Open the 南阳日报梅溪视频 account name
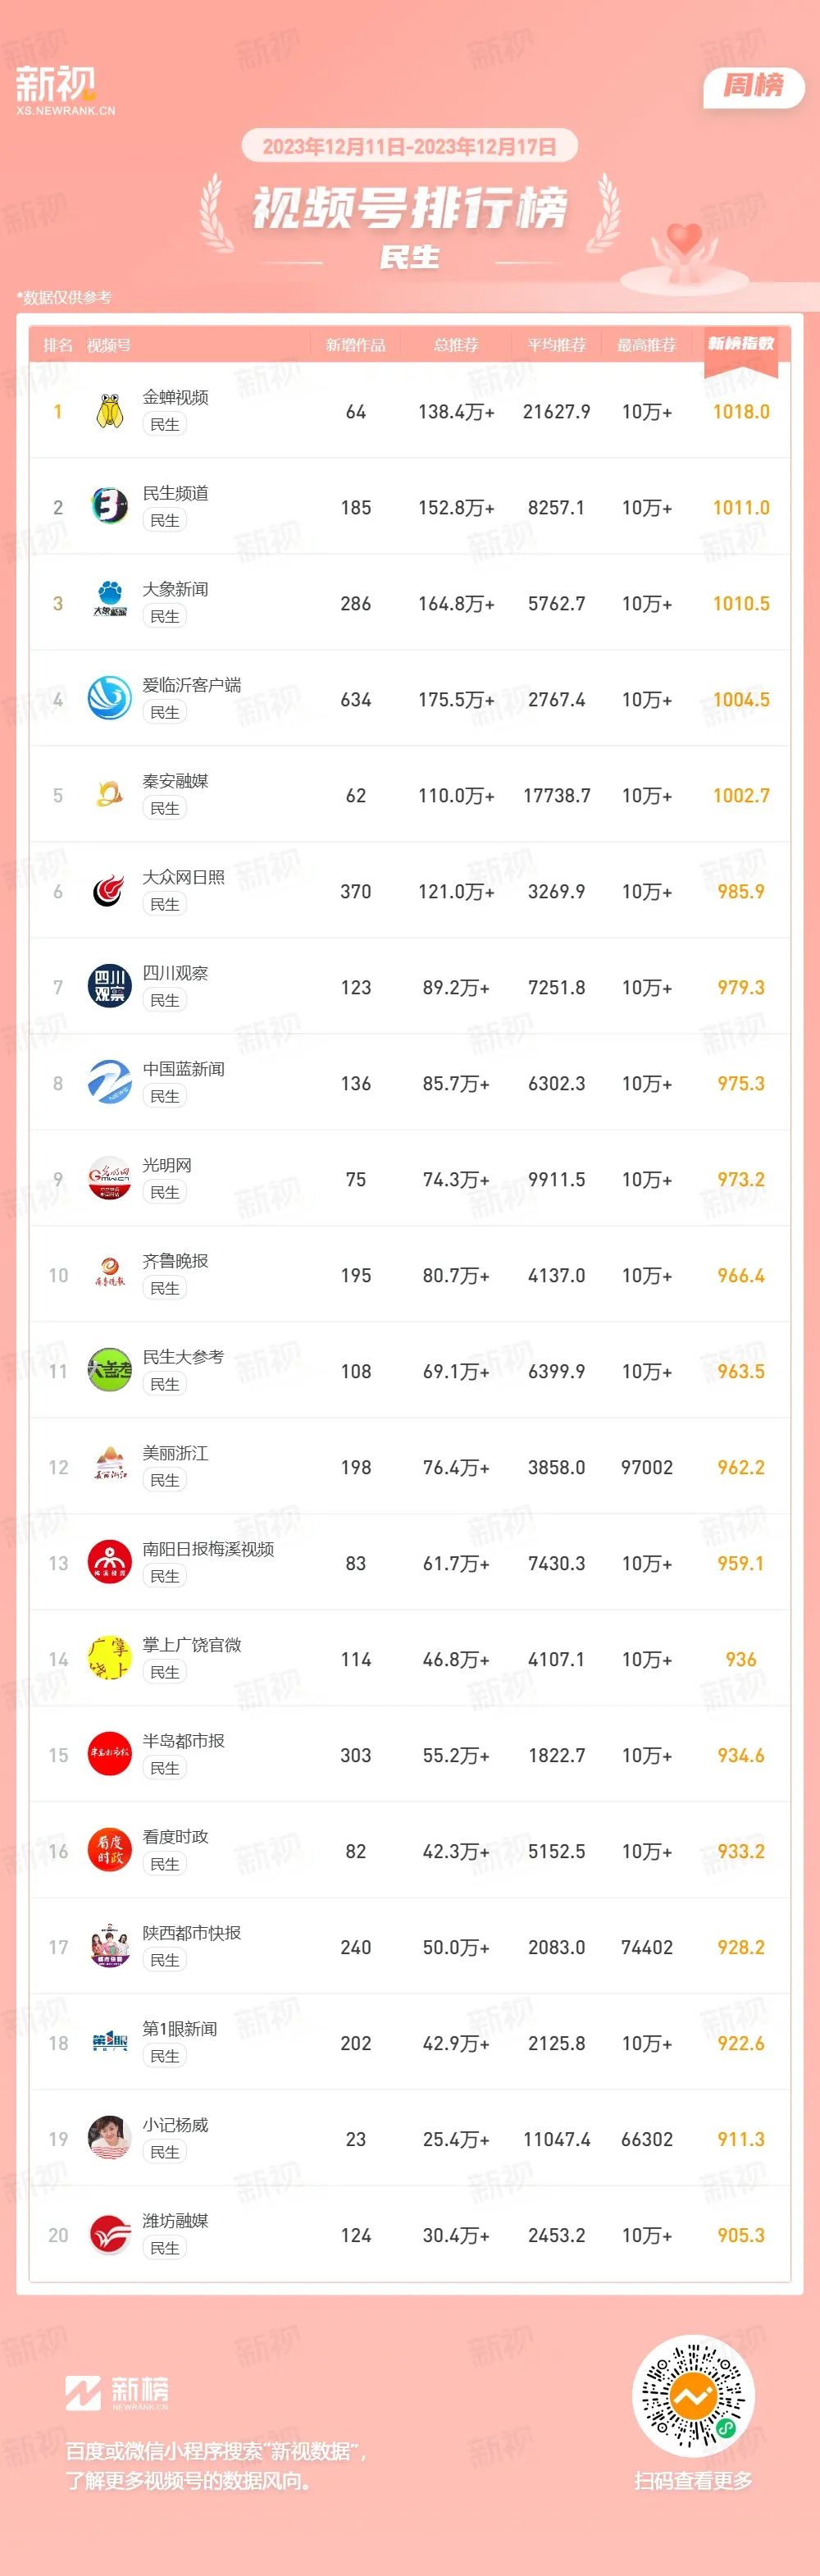820x2576 pixels. click(x=208, y=1549)
